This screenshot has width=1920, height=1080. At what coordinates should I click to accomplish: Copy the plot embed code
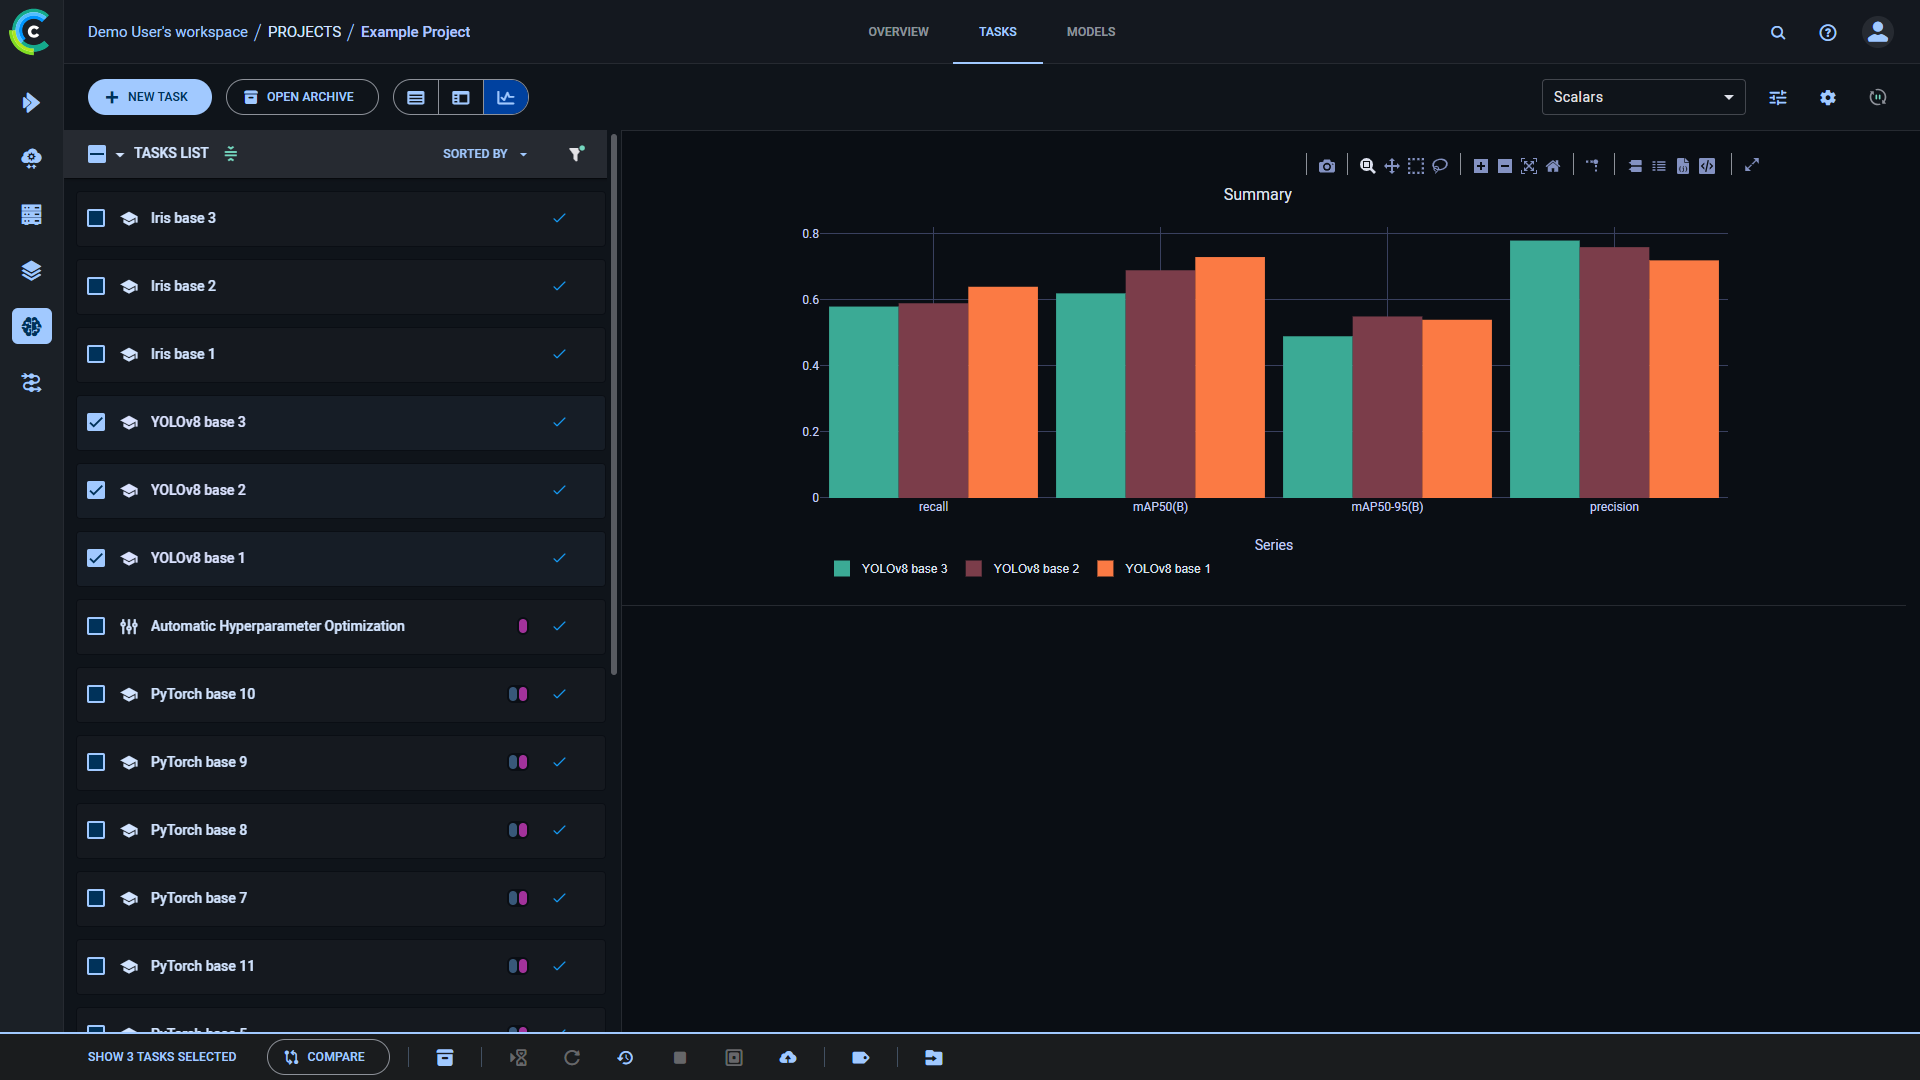coord(1707,166)
